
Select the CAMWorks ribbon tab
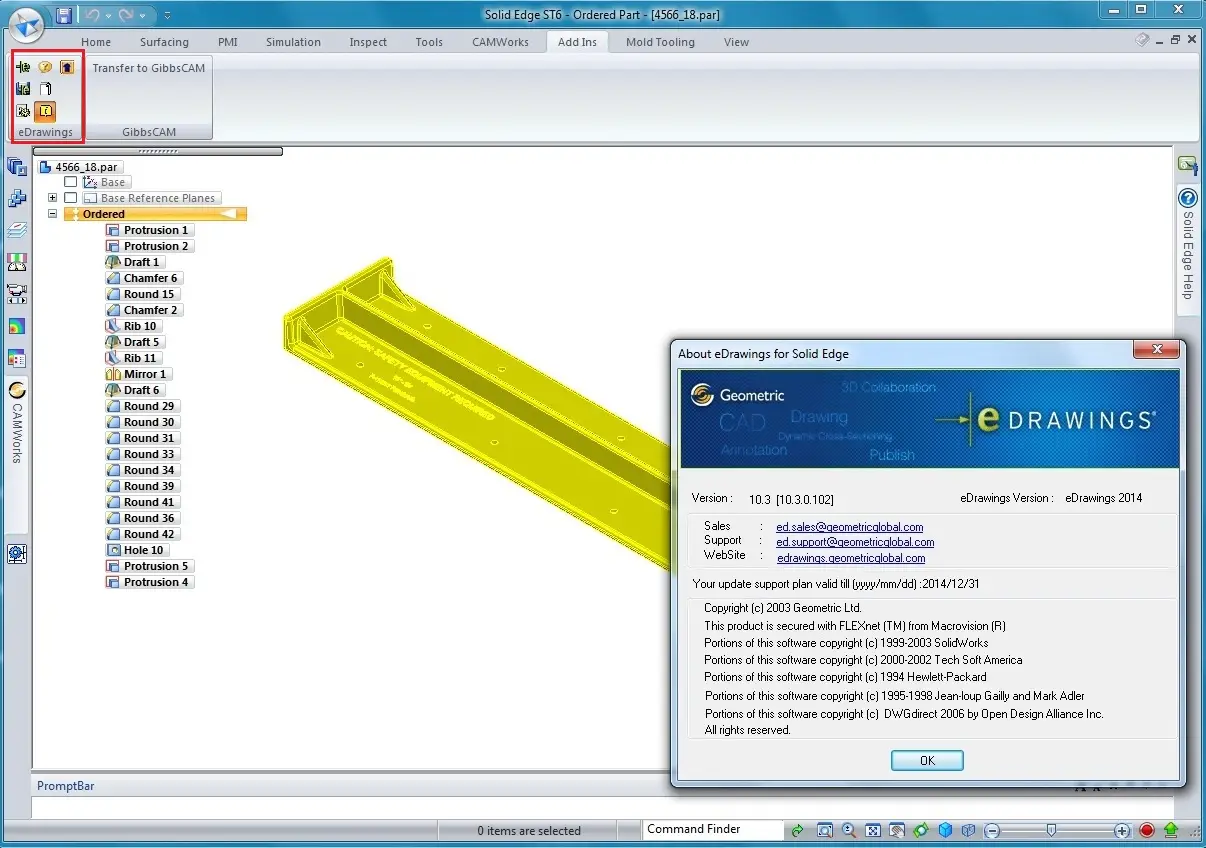(x=500, y=42)
